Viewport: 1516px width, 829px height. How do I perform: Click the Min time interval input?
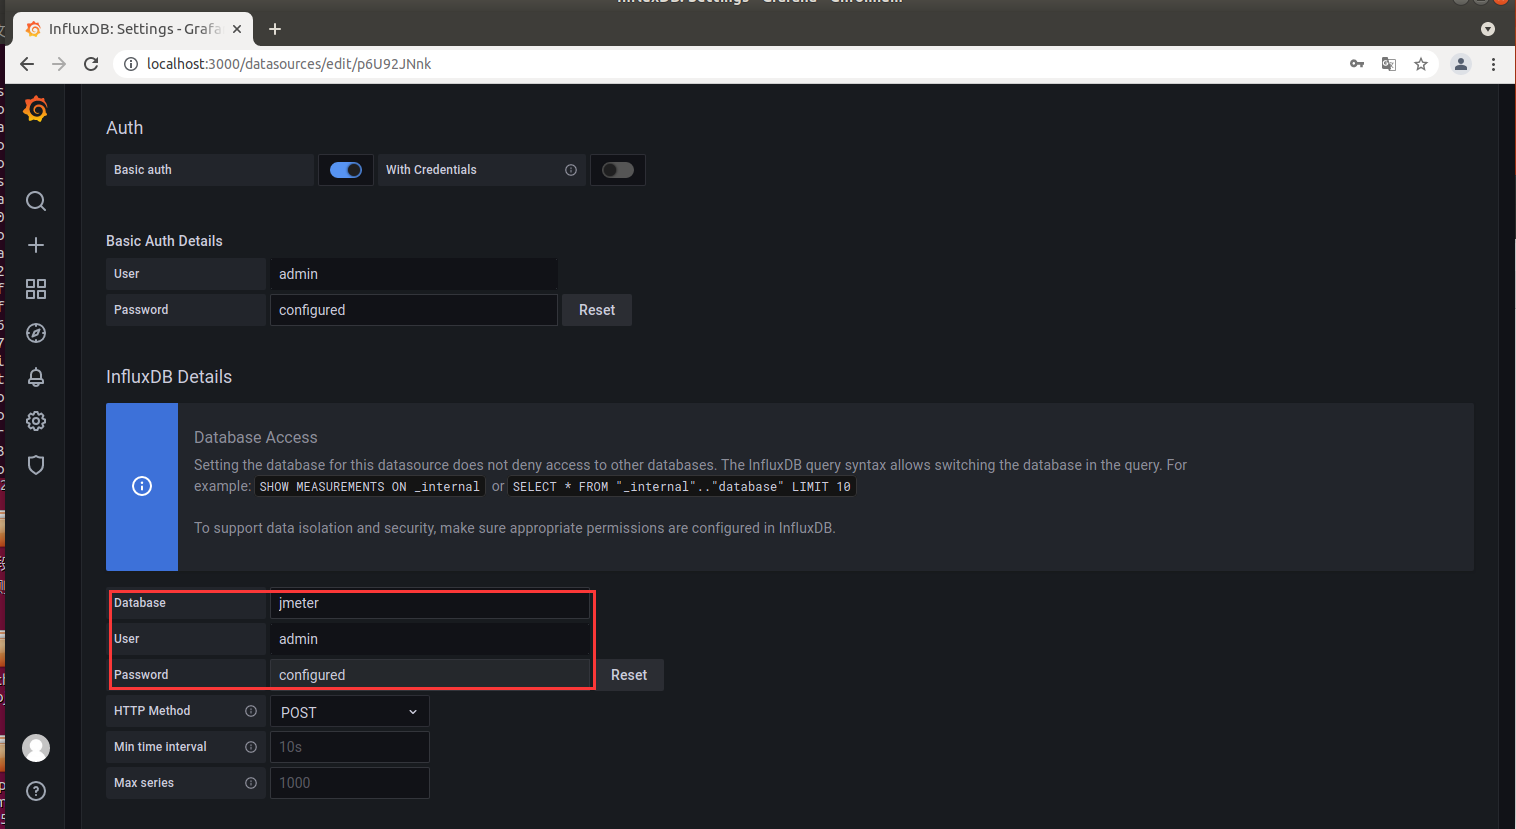(x=350, y=747)
